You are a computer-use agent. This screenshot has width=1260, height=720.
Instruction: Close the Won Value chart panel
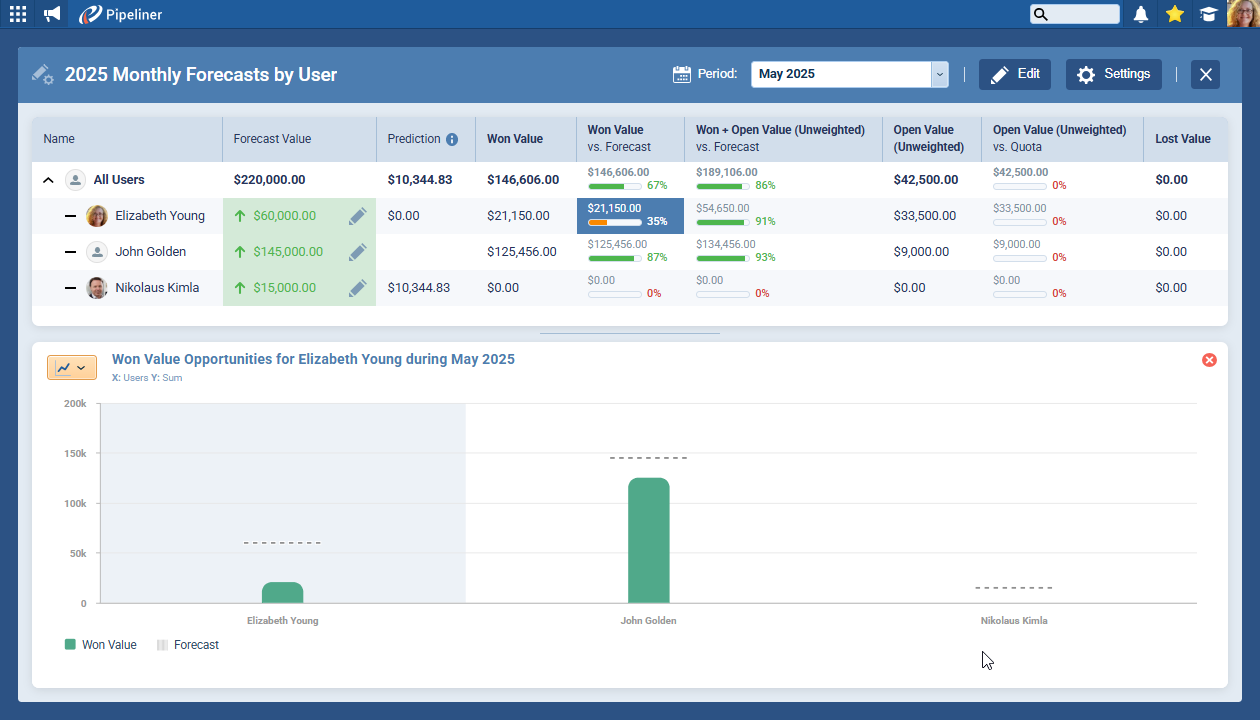[1209, 360]
